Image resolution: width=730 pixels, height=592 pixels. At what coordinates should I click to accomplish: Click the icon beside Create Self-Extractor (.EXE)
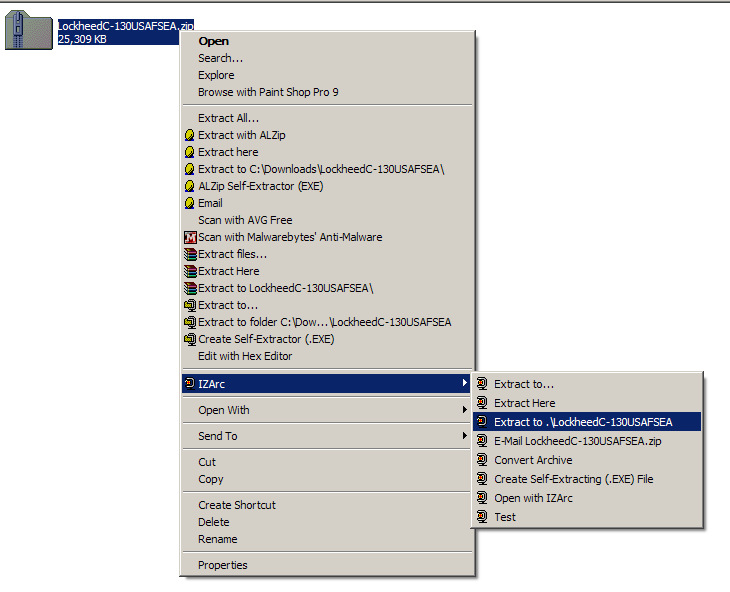tap(189, 339)
